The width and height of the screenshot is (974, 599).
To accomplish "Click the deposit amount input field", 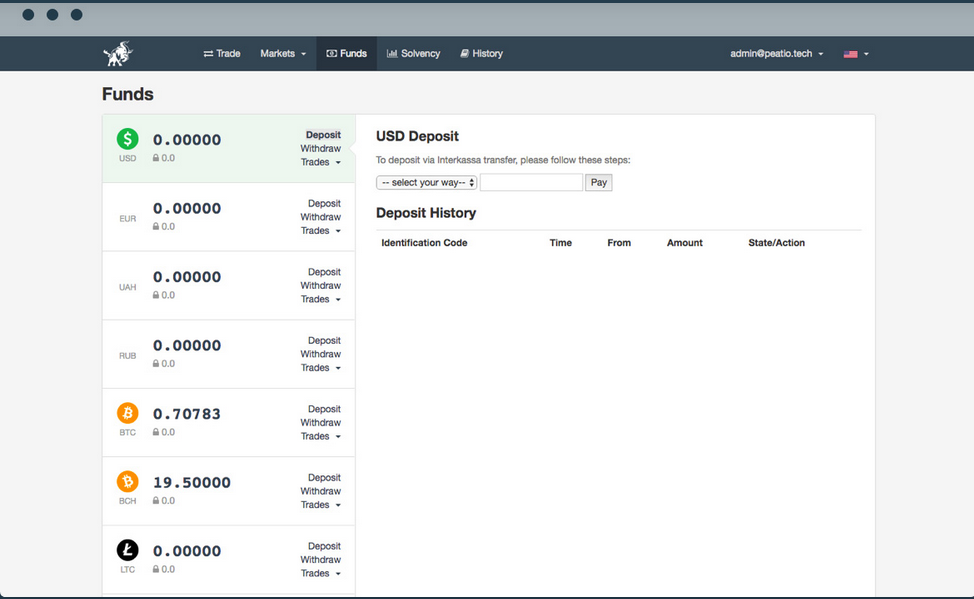I will 531,182.
